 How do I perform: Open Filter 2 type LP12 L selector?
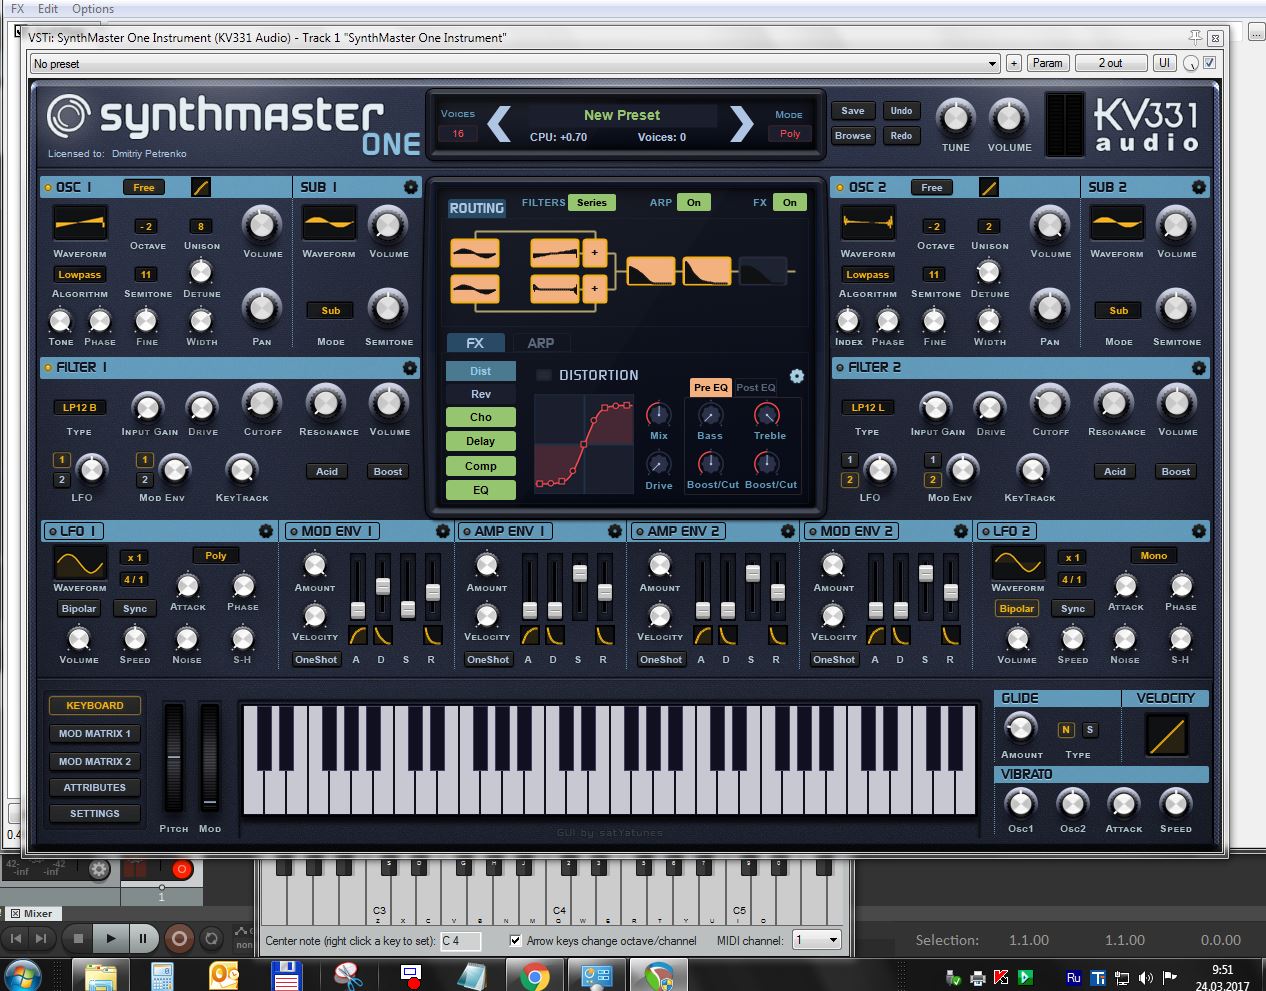[867, 407]
